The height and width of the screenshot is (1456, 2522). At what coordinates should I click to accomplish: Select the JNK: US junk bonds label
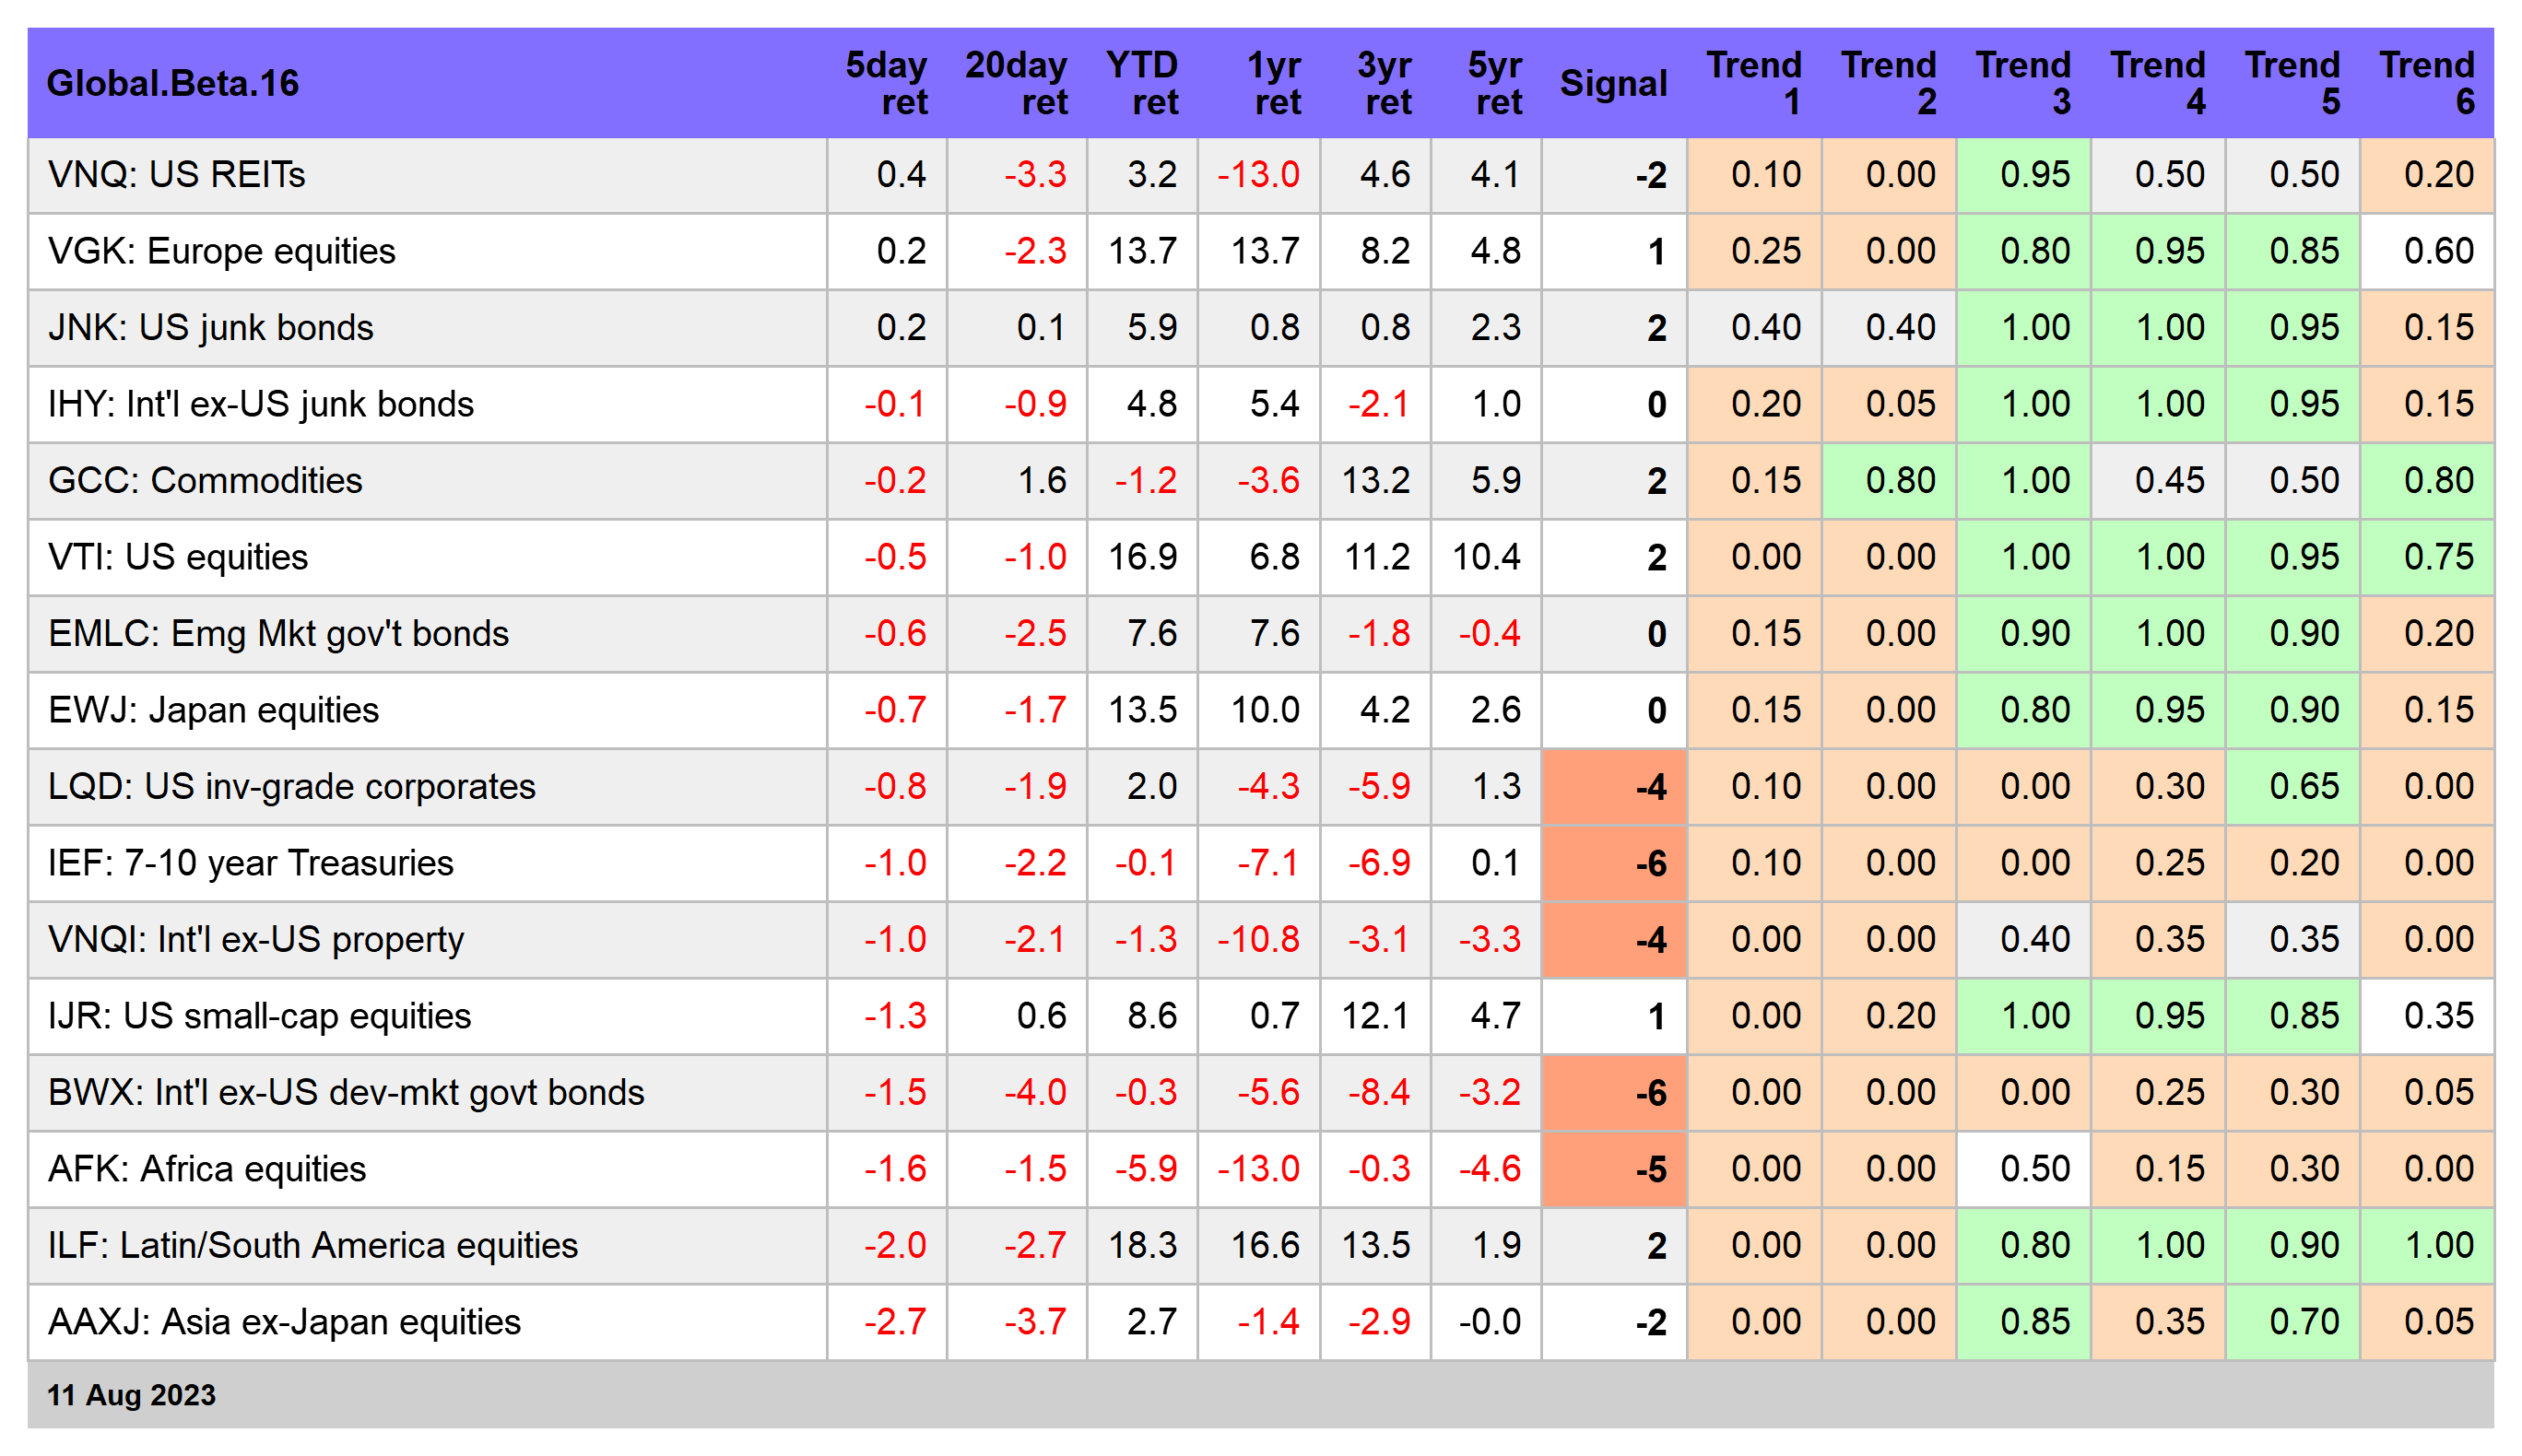[210, 328]
